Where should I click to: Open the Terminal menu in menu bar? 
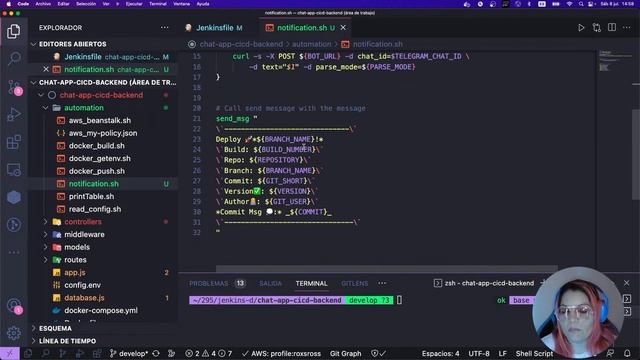[x=158, y=4]
